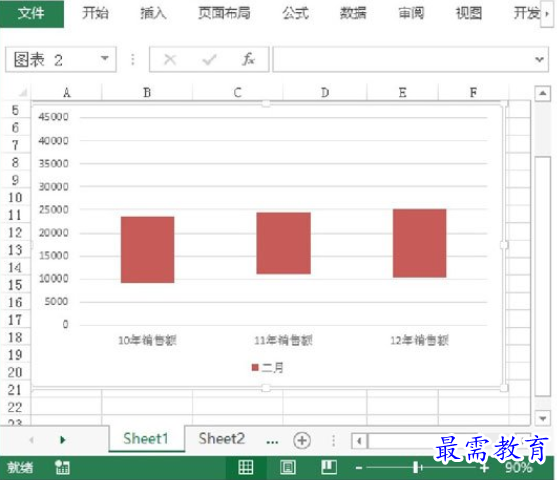The height and width of the screenshot is (480, 557).
Task: Click the formula bar Enter checkmark icon
Action: pyautogui.click(x=209, y=60)
